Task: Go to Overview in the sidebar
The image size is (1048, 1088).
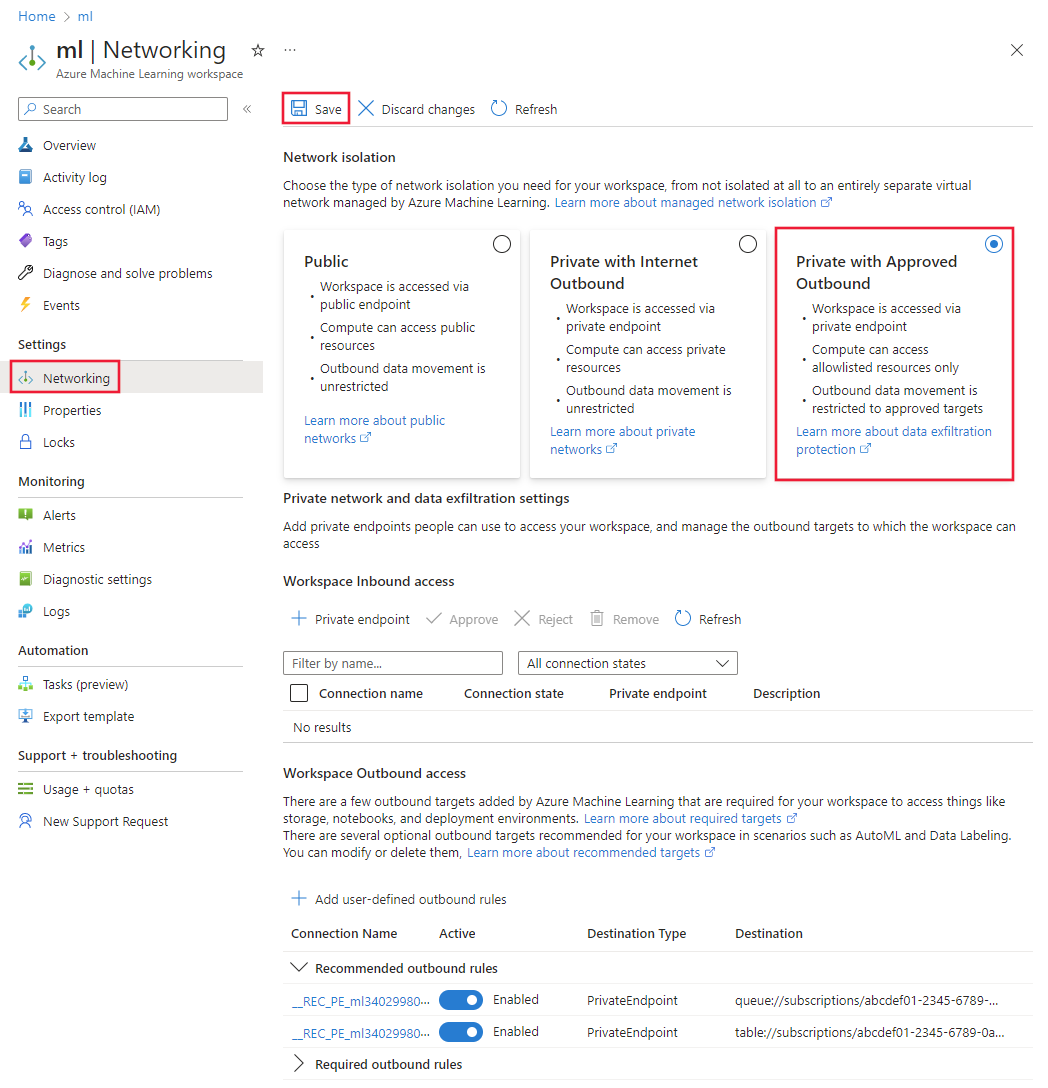Action: (x=69, y=145)
